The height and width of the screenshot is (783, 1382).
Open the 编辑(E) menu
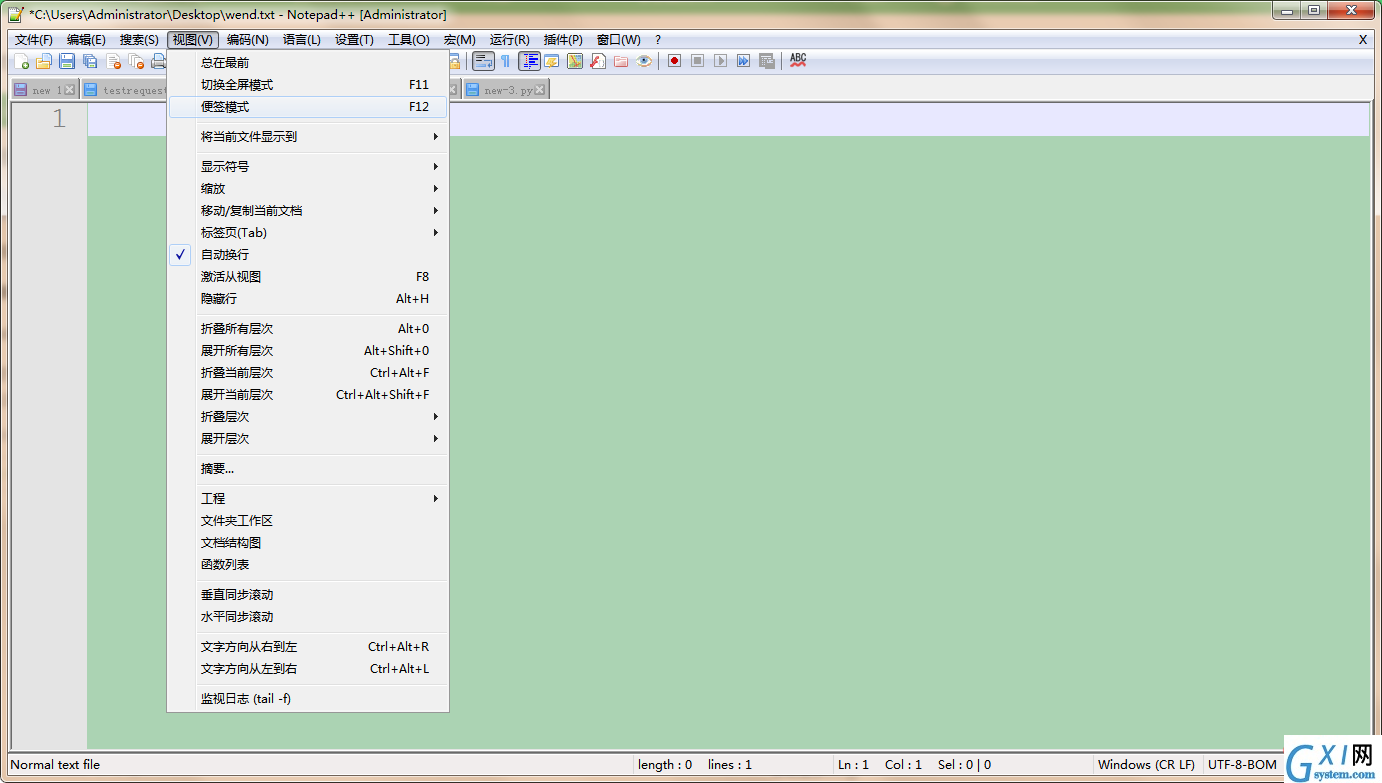click(86, 40)
